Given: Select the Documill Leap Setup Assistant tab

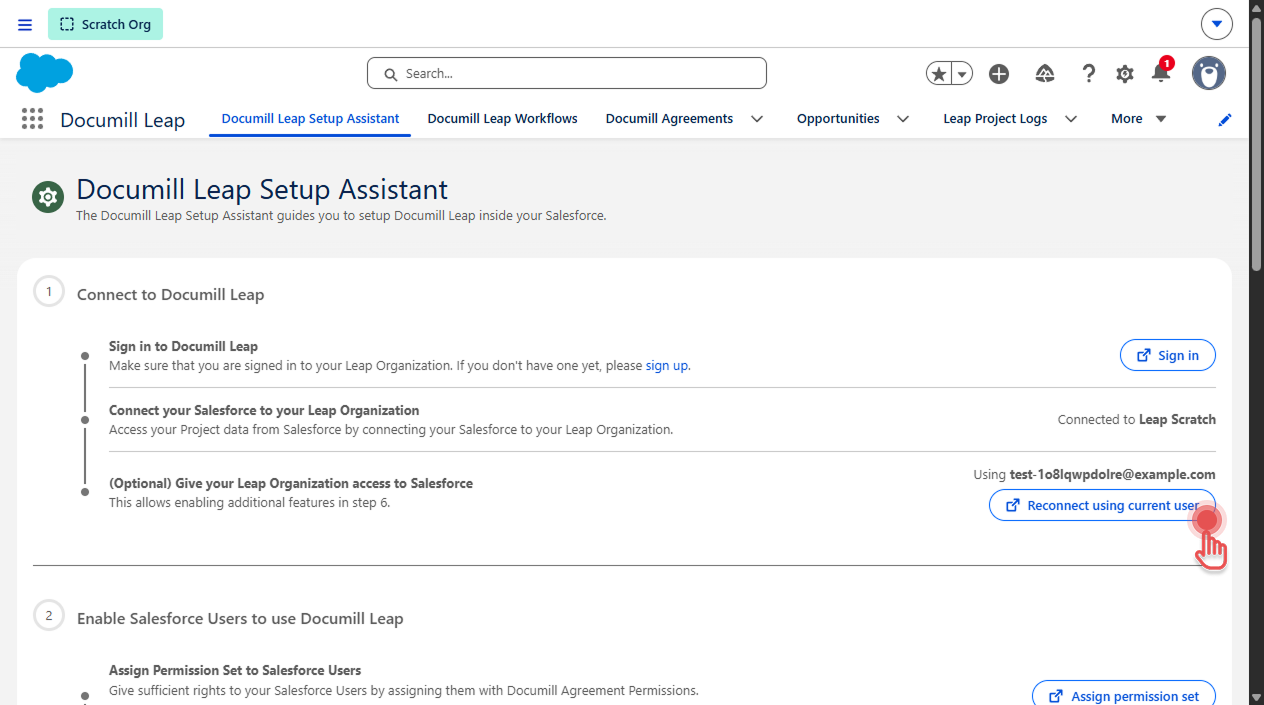Looking at the screenshot, I should (x=310, y=118).
